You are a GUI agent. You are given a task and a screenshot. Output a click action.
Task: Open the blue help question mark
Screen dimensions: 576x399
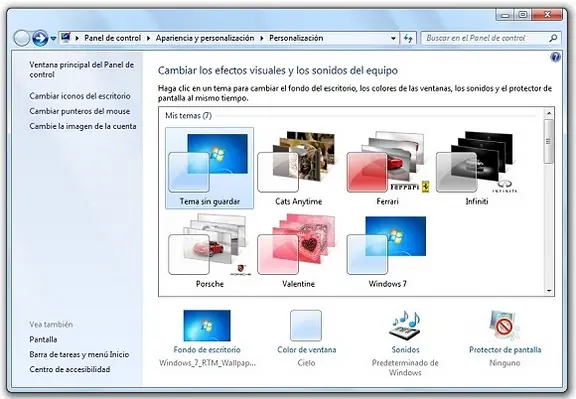pyautogui.click(x=555, y=57)
